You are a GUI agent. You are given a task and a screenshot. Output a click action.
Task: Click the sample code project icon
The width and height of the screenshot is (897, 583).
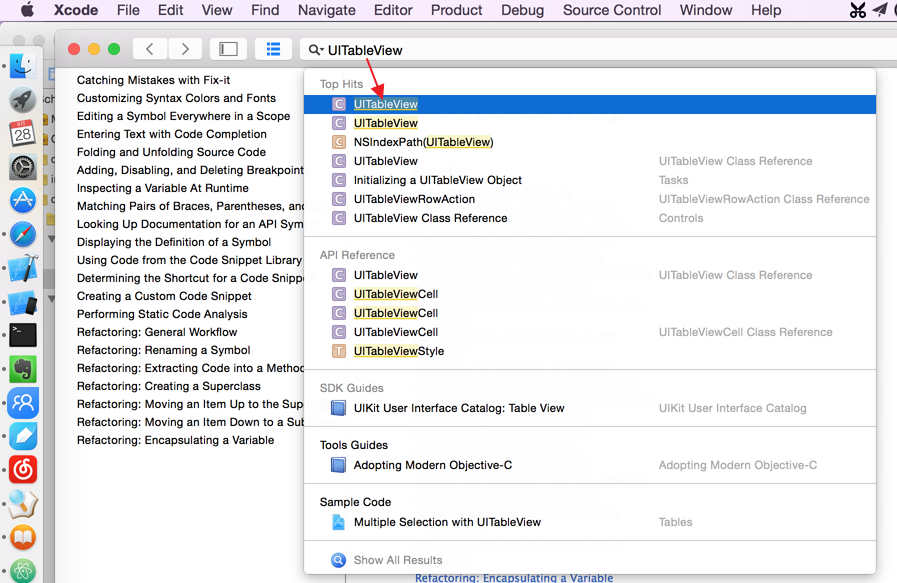[x=339, y=522]
